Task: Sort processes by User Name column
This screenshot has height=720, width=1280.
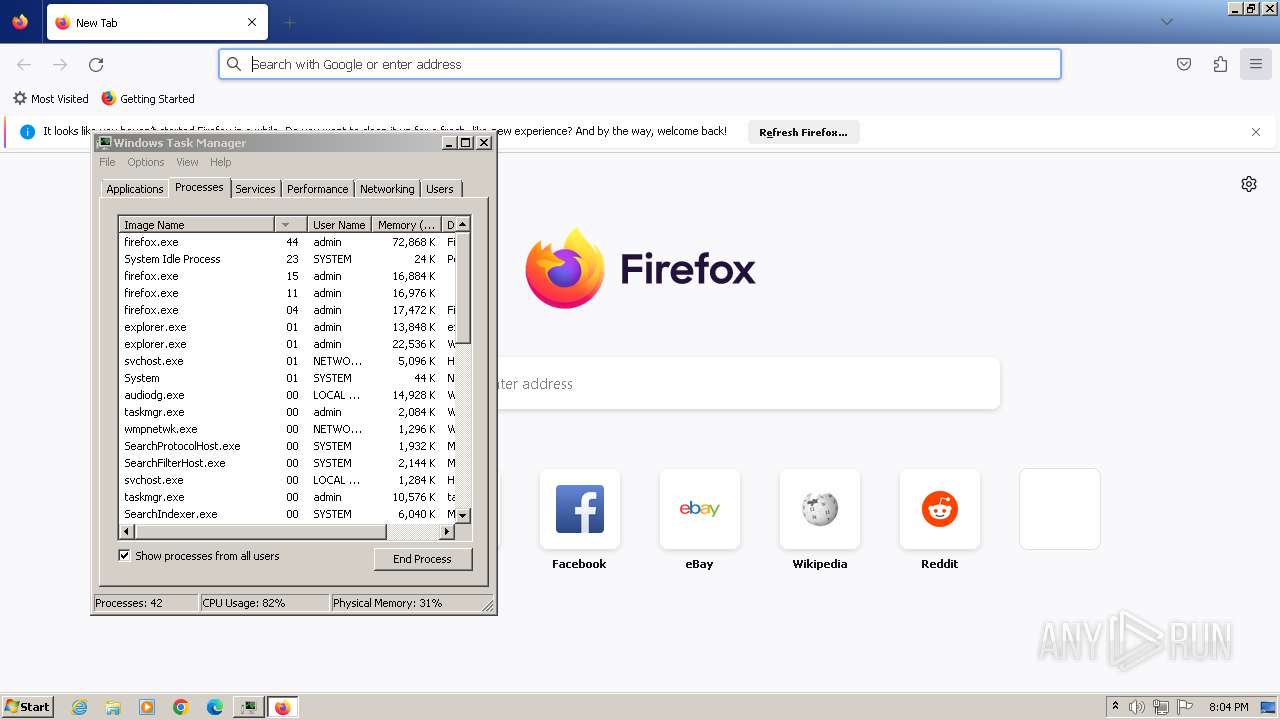Action: point(339,225)
